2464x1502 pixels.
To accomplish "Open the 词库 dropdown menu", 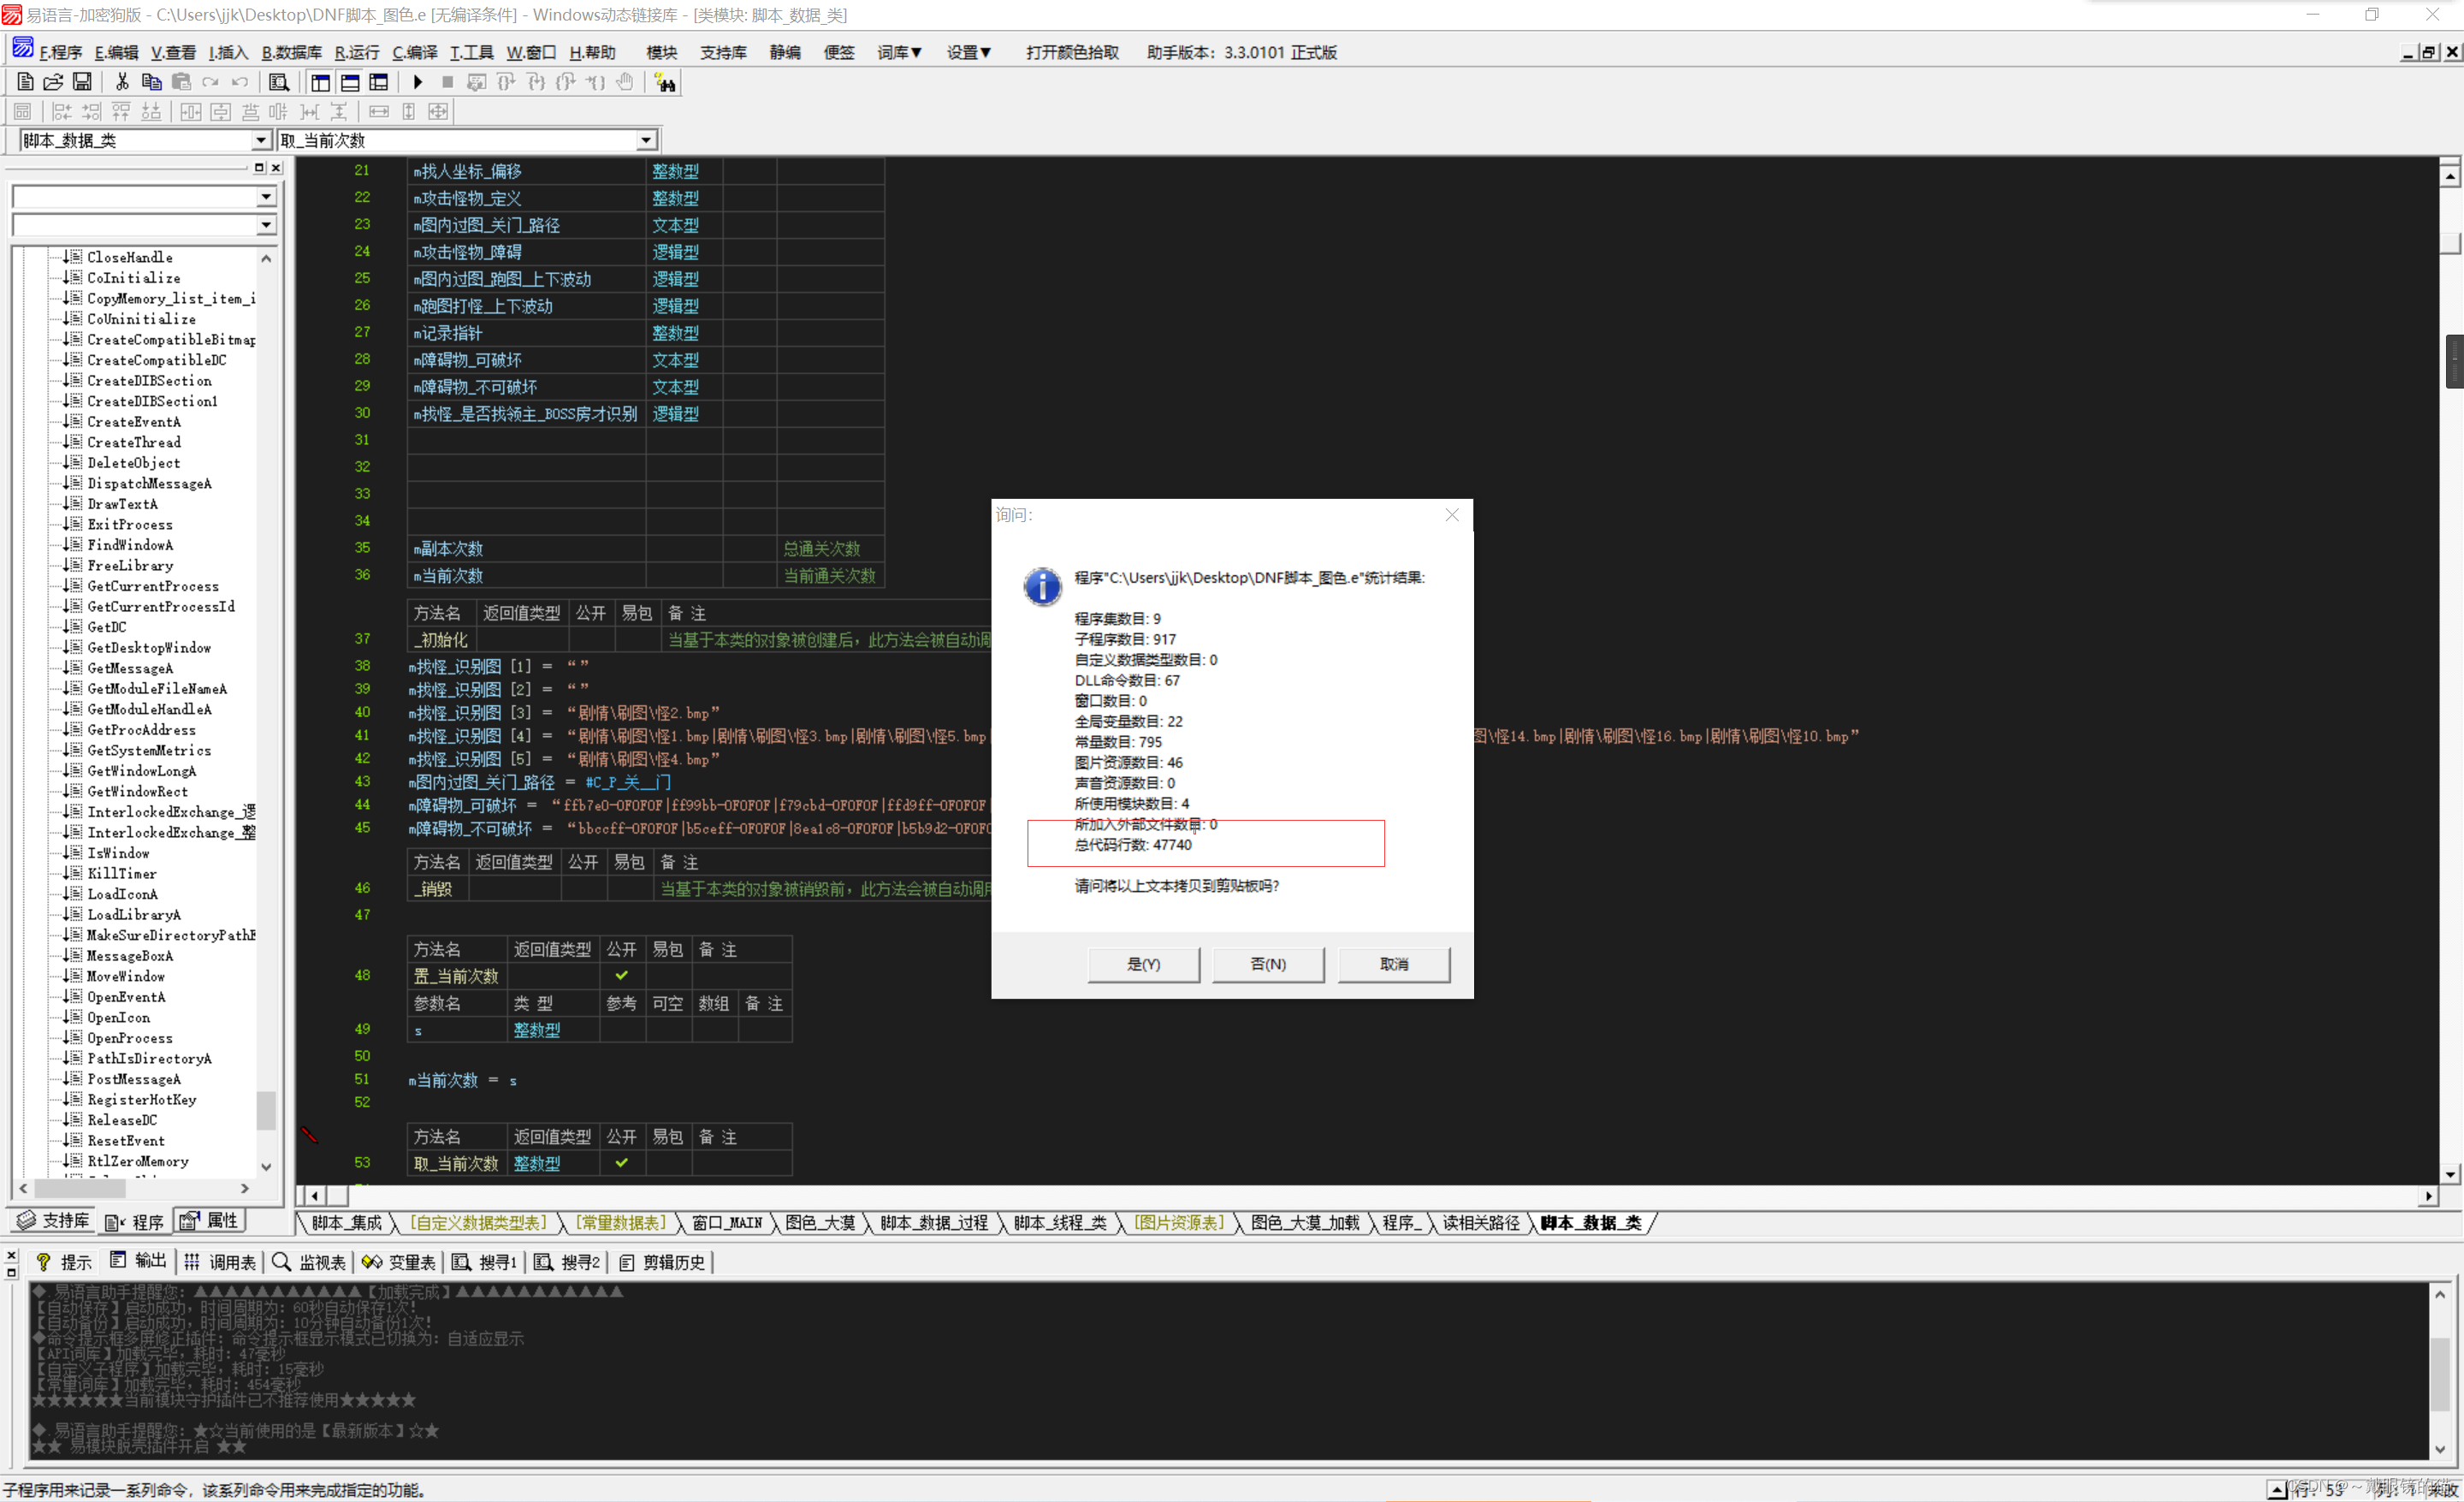I will (898, 52).
